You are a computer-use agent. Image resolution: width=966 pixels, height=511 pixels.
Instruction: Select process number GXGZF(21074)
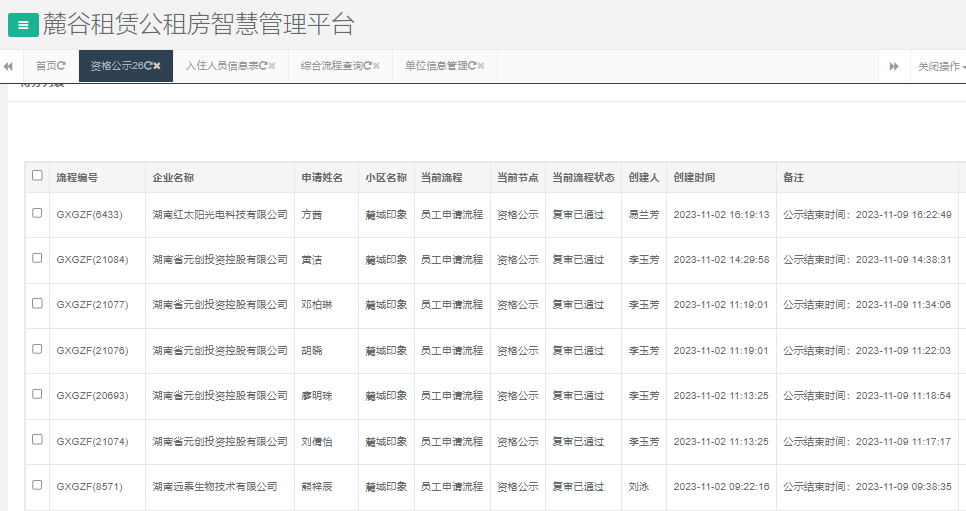[92, 441]
